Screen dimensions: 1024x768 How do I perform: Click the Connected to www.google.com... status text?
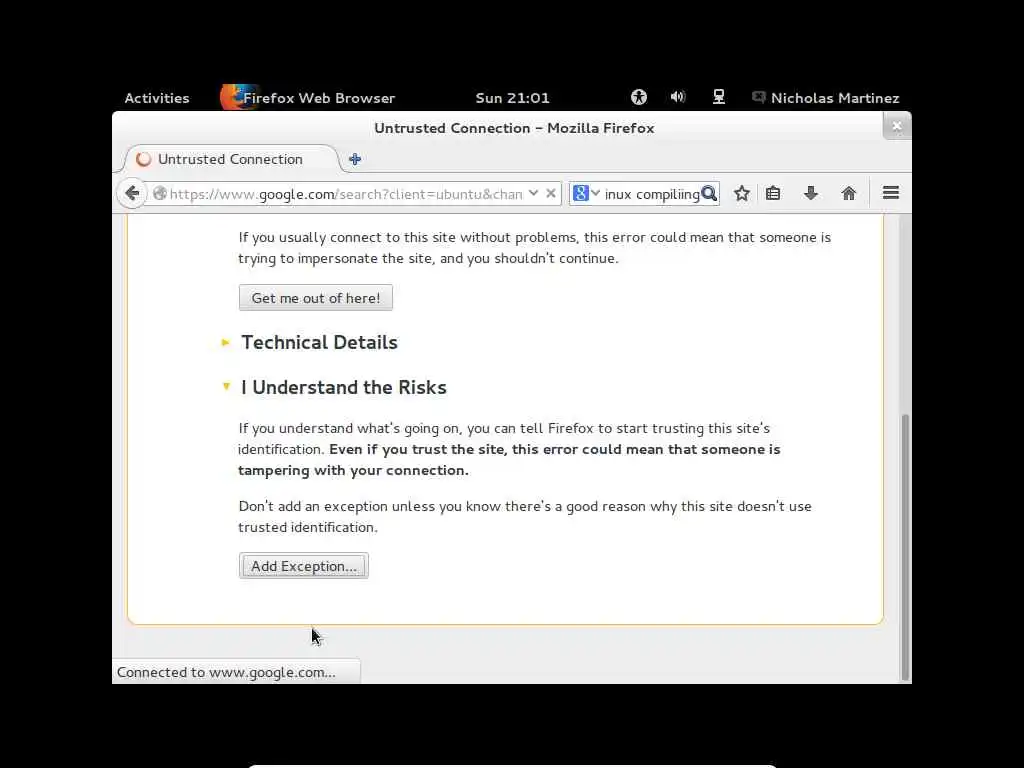point(226,672)
